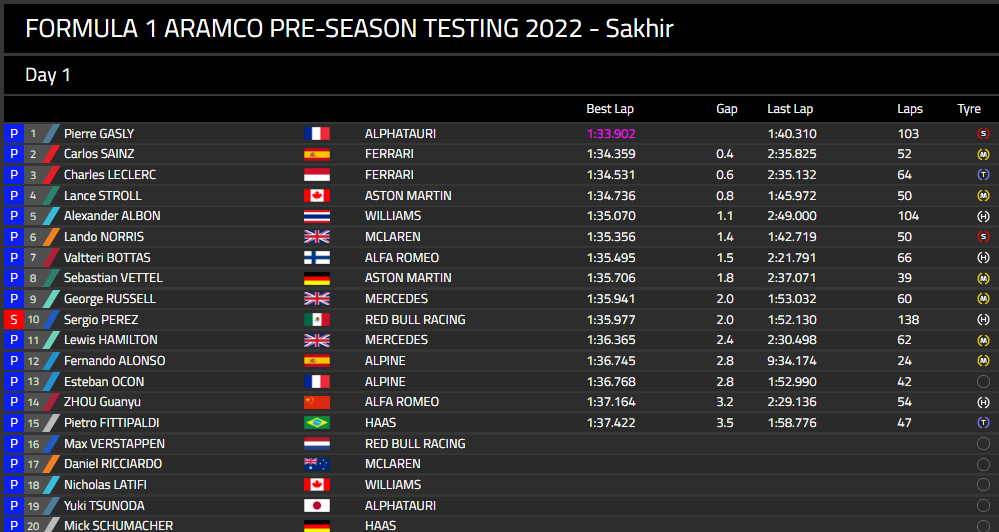
Task: Click the Mexican flag next to Sergio Perez
Action: (317, 319)
